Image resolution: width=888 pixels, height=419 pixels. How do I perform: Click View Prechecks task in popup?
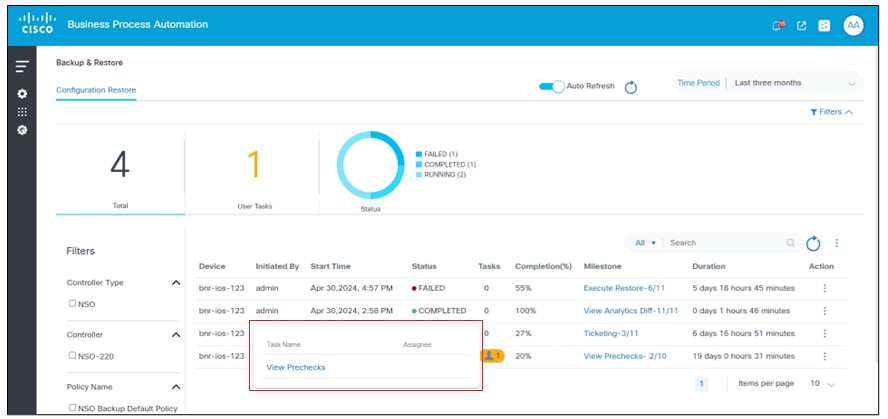[x=296, y=367]
